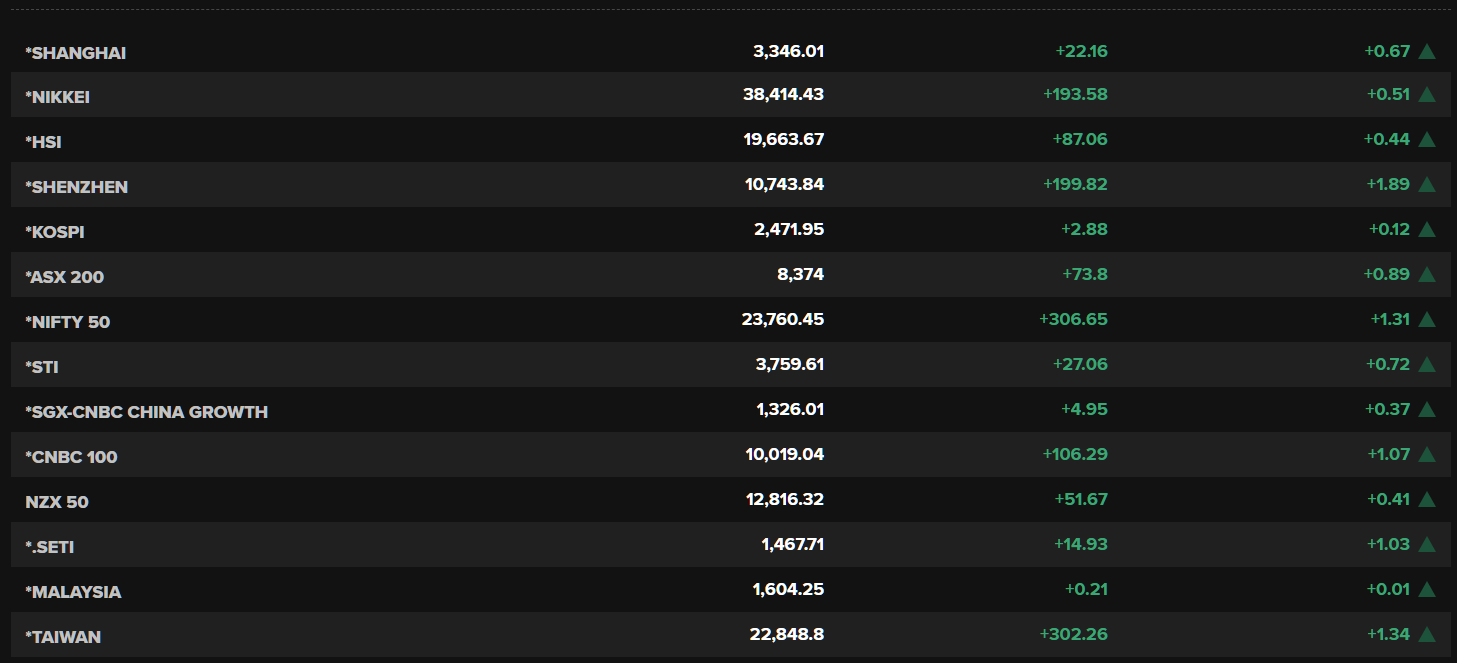Open the *NIKKEI index link
Screen dimensions: 1457x663
[58, 97]
